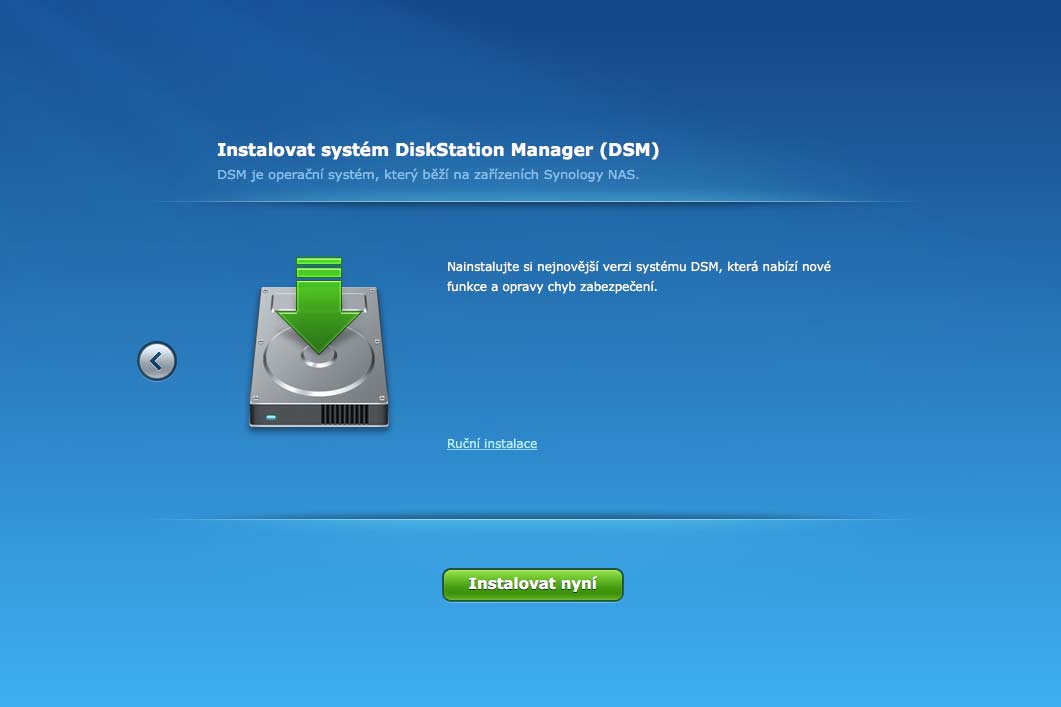Click the Instalovat systém DiskStation Manager heading
Screen dimensions: 1061x707
[x=438, y=150]
